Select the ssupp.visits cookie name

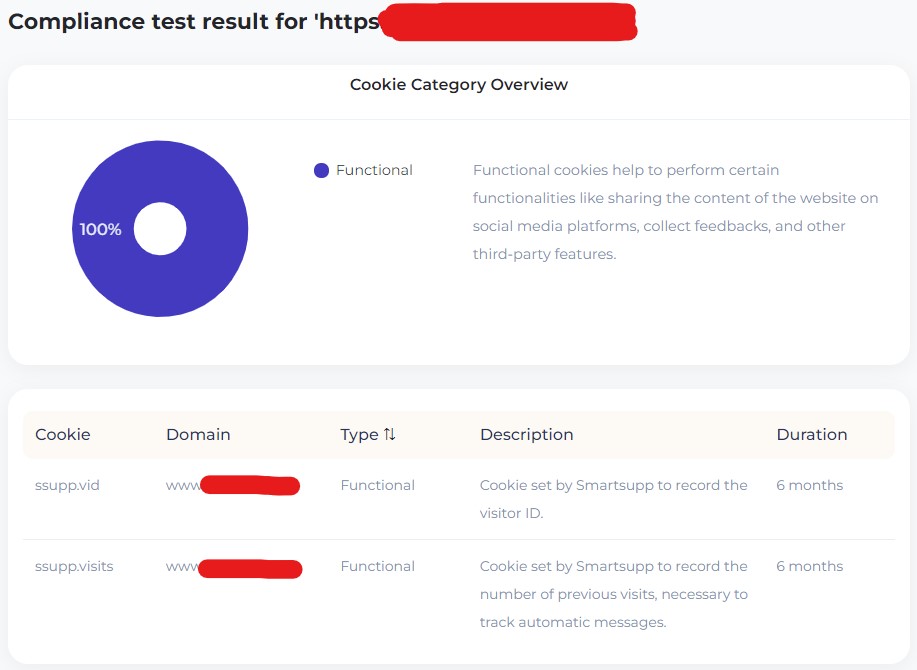coord(74,567)
